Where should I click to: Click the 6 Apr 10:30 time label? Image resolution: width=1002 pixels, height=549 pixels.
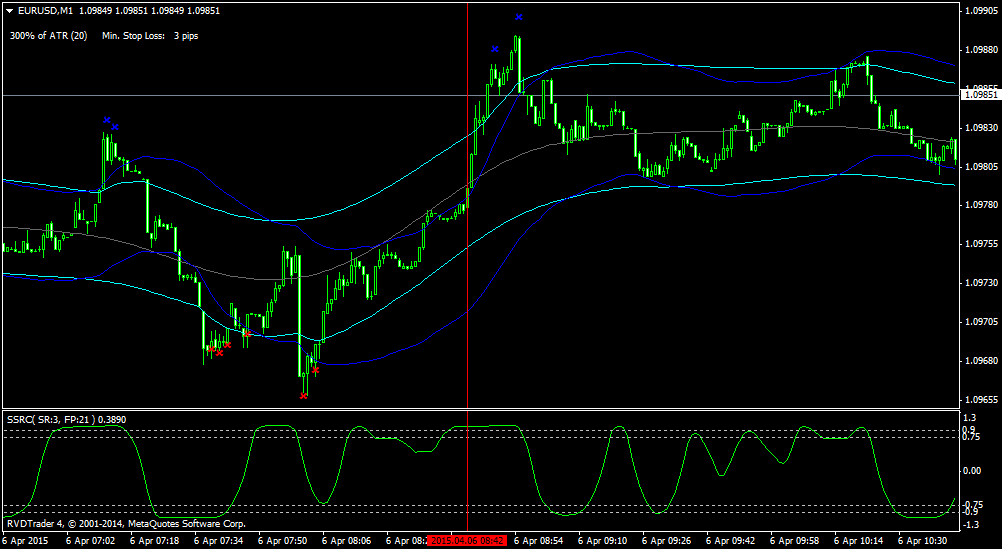pos(922,541)
